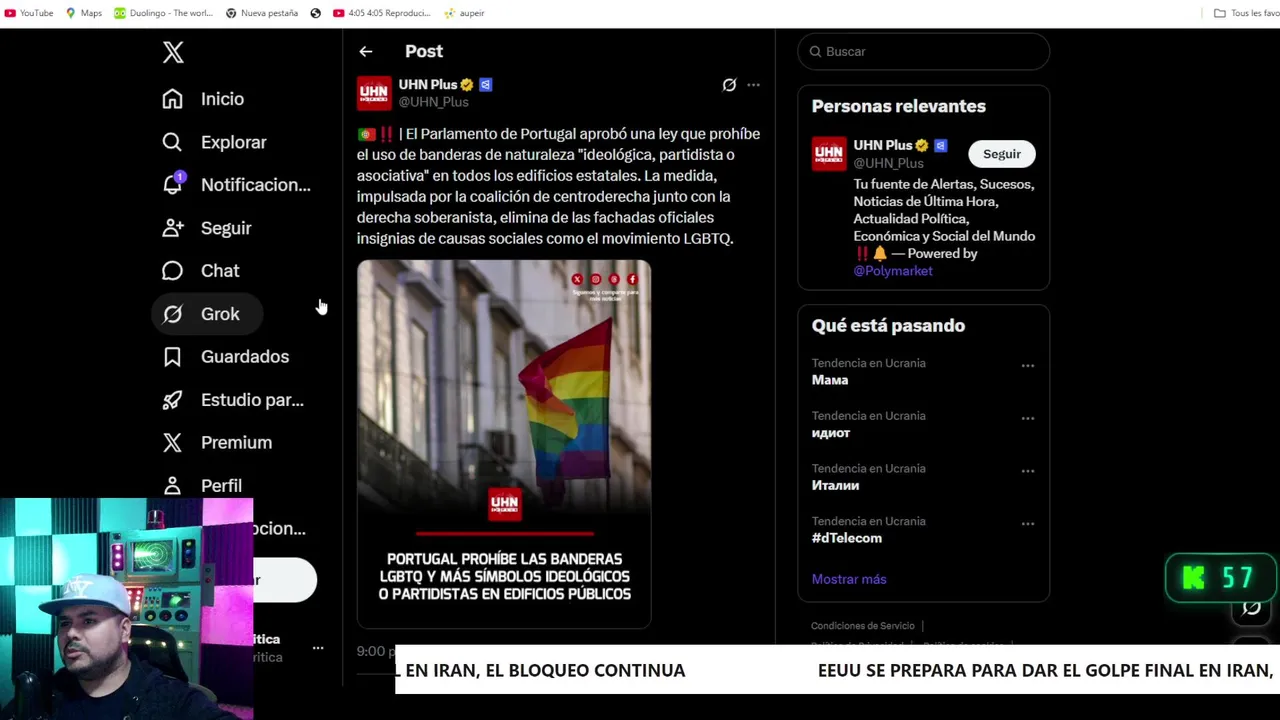Select Premium in the navigation

point(236,443)
